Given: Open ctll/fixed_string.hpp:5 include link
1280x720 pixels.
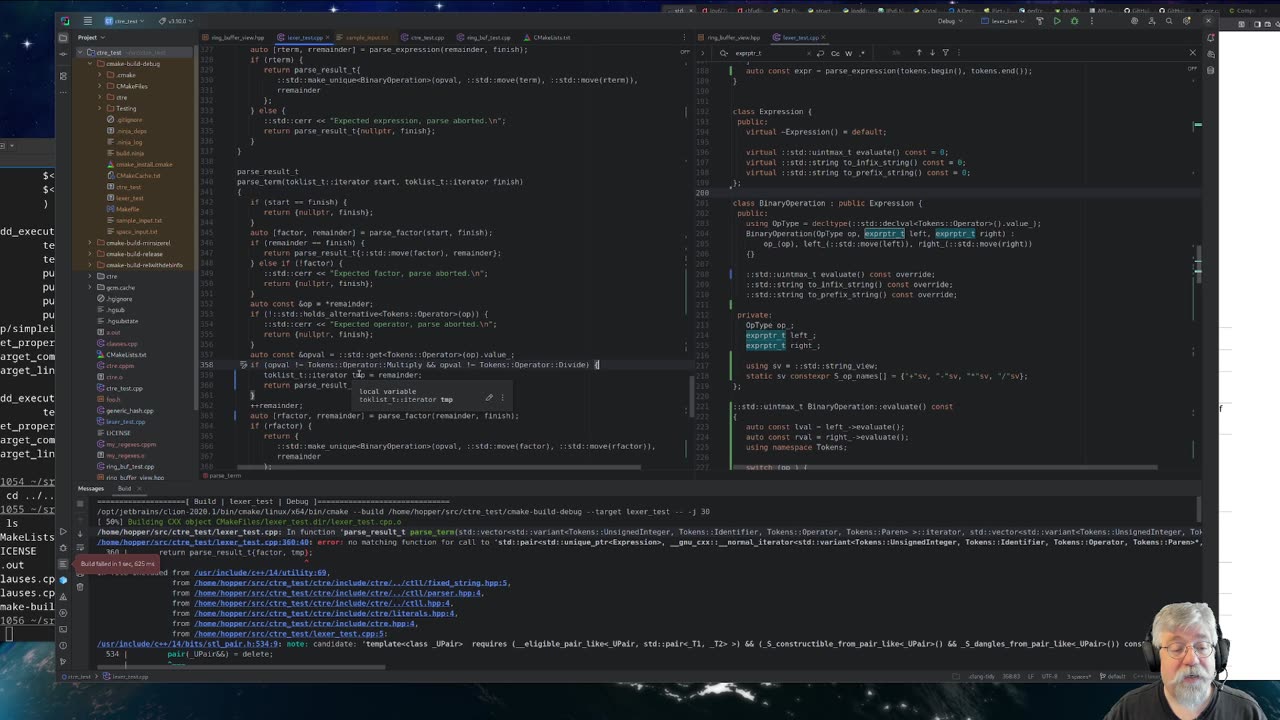Looking at the screenshot, I should click(x=351, y=583).
